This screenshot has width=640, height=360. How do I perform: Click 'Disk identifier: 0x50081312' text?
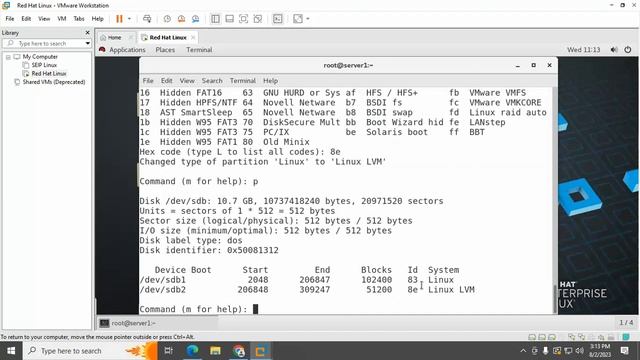coord(209,250)
